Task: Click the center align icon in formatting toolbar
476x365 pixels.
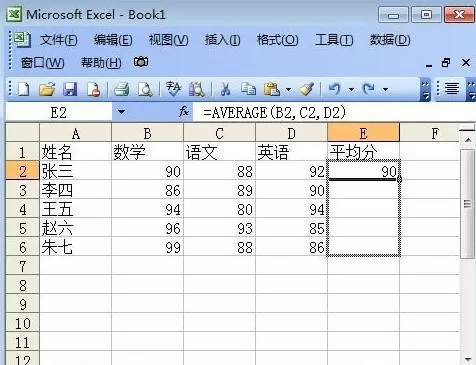Action: [x=452, y=89]
